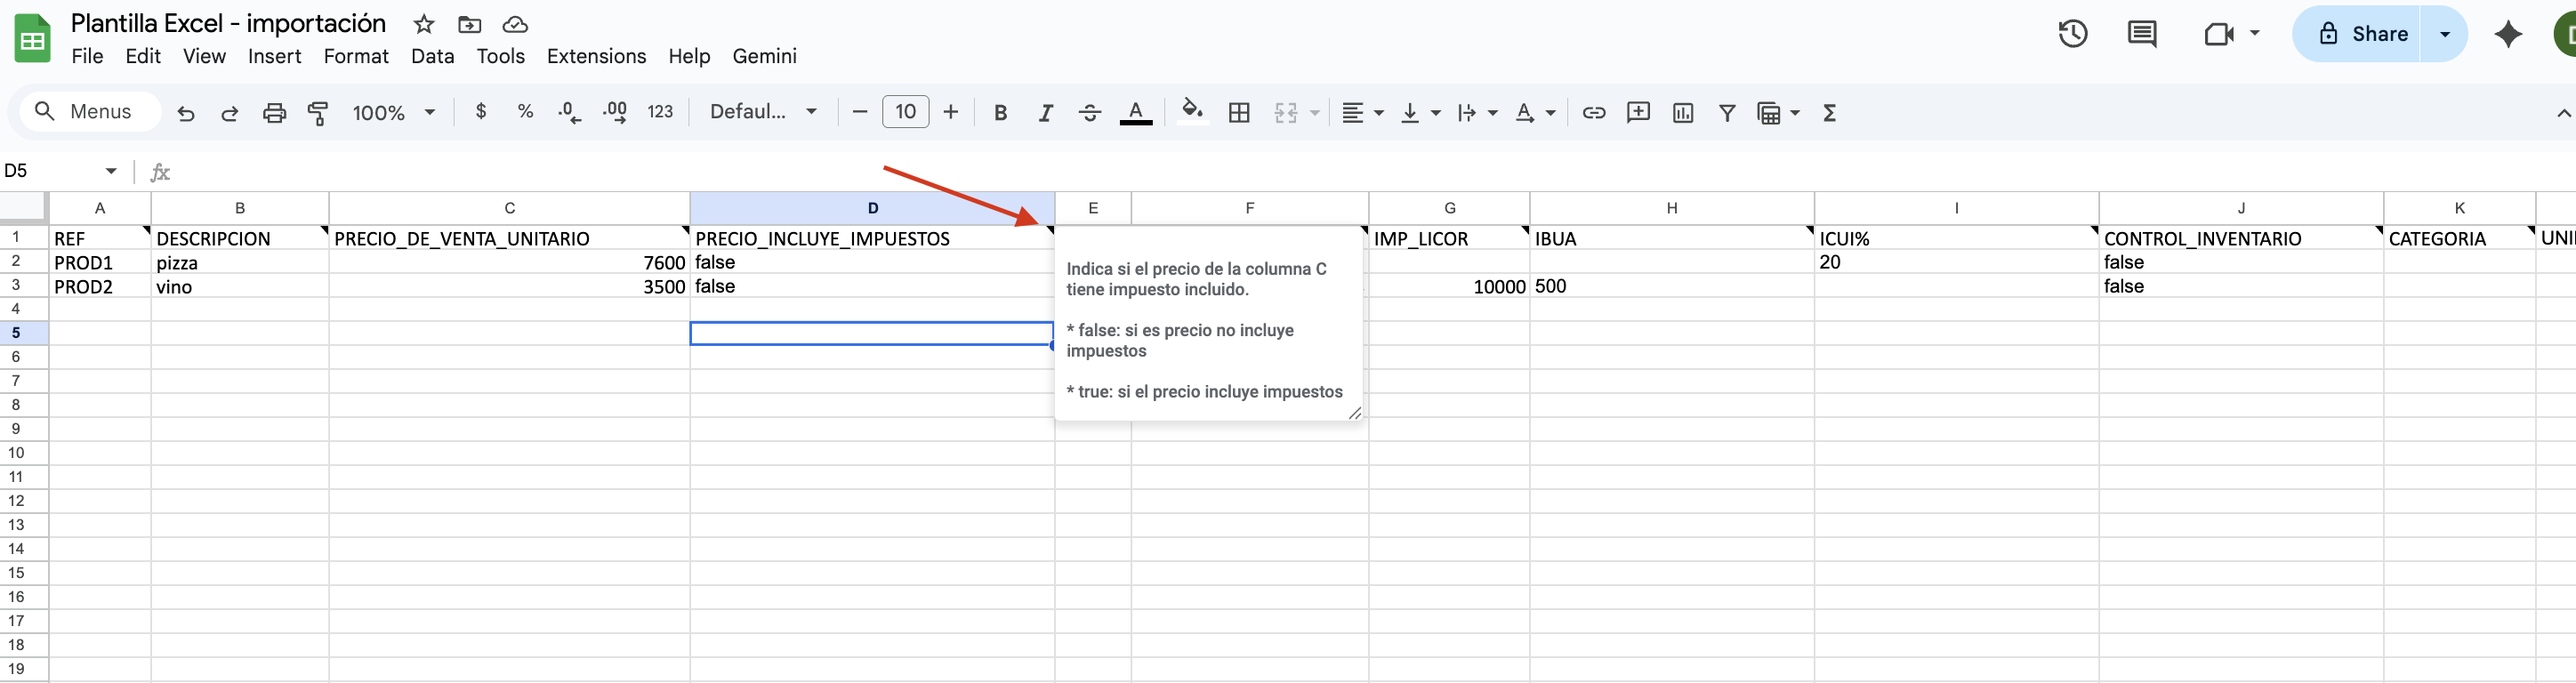The width and height of the screenshot is (2576, 683).
Task: Select the Paint format roller icon
Action: [318, 113]
